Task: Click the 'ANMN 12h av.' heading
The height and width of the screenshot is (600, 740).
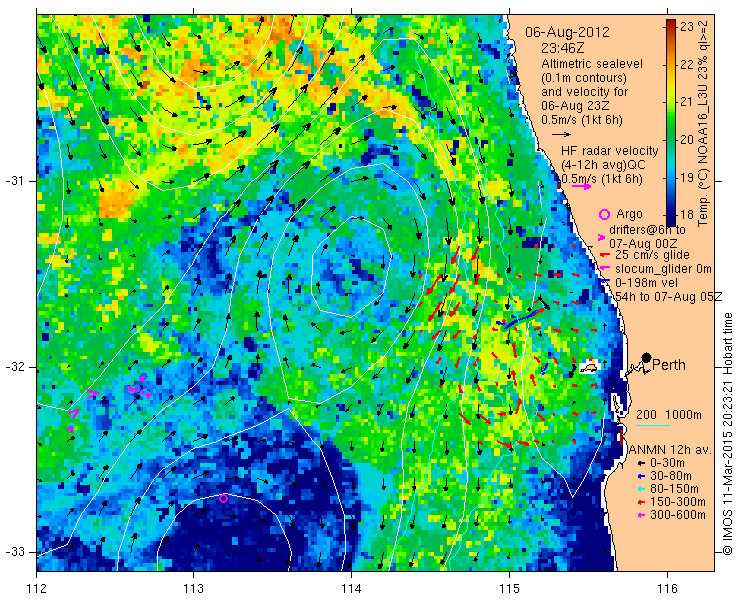Action: point(671,450)
